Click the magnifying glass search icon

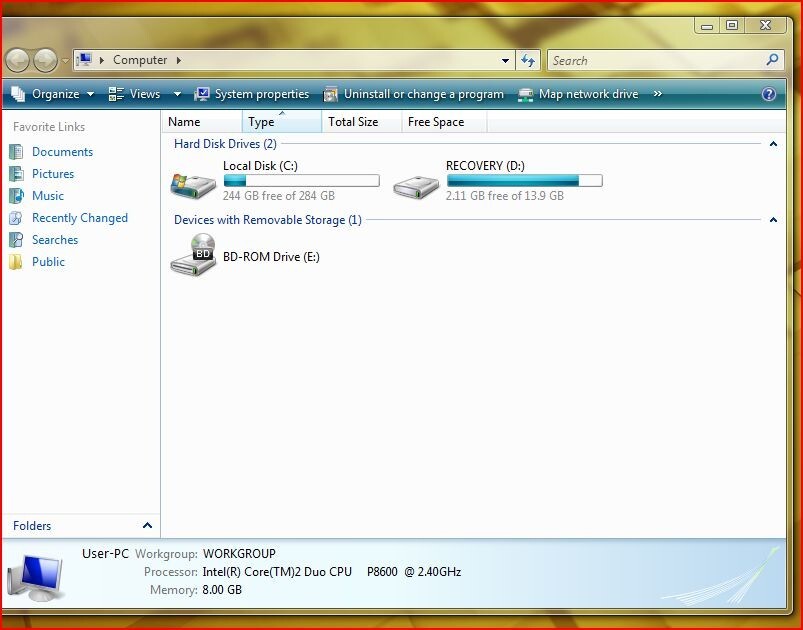772,60
